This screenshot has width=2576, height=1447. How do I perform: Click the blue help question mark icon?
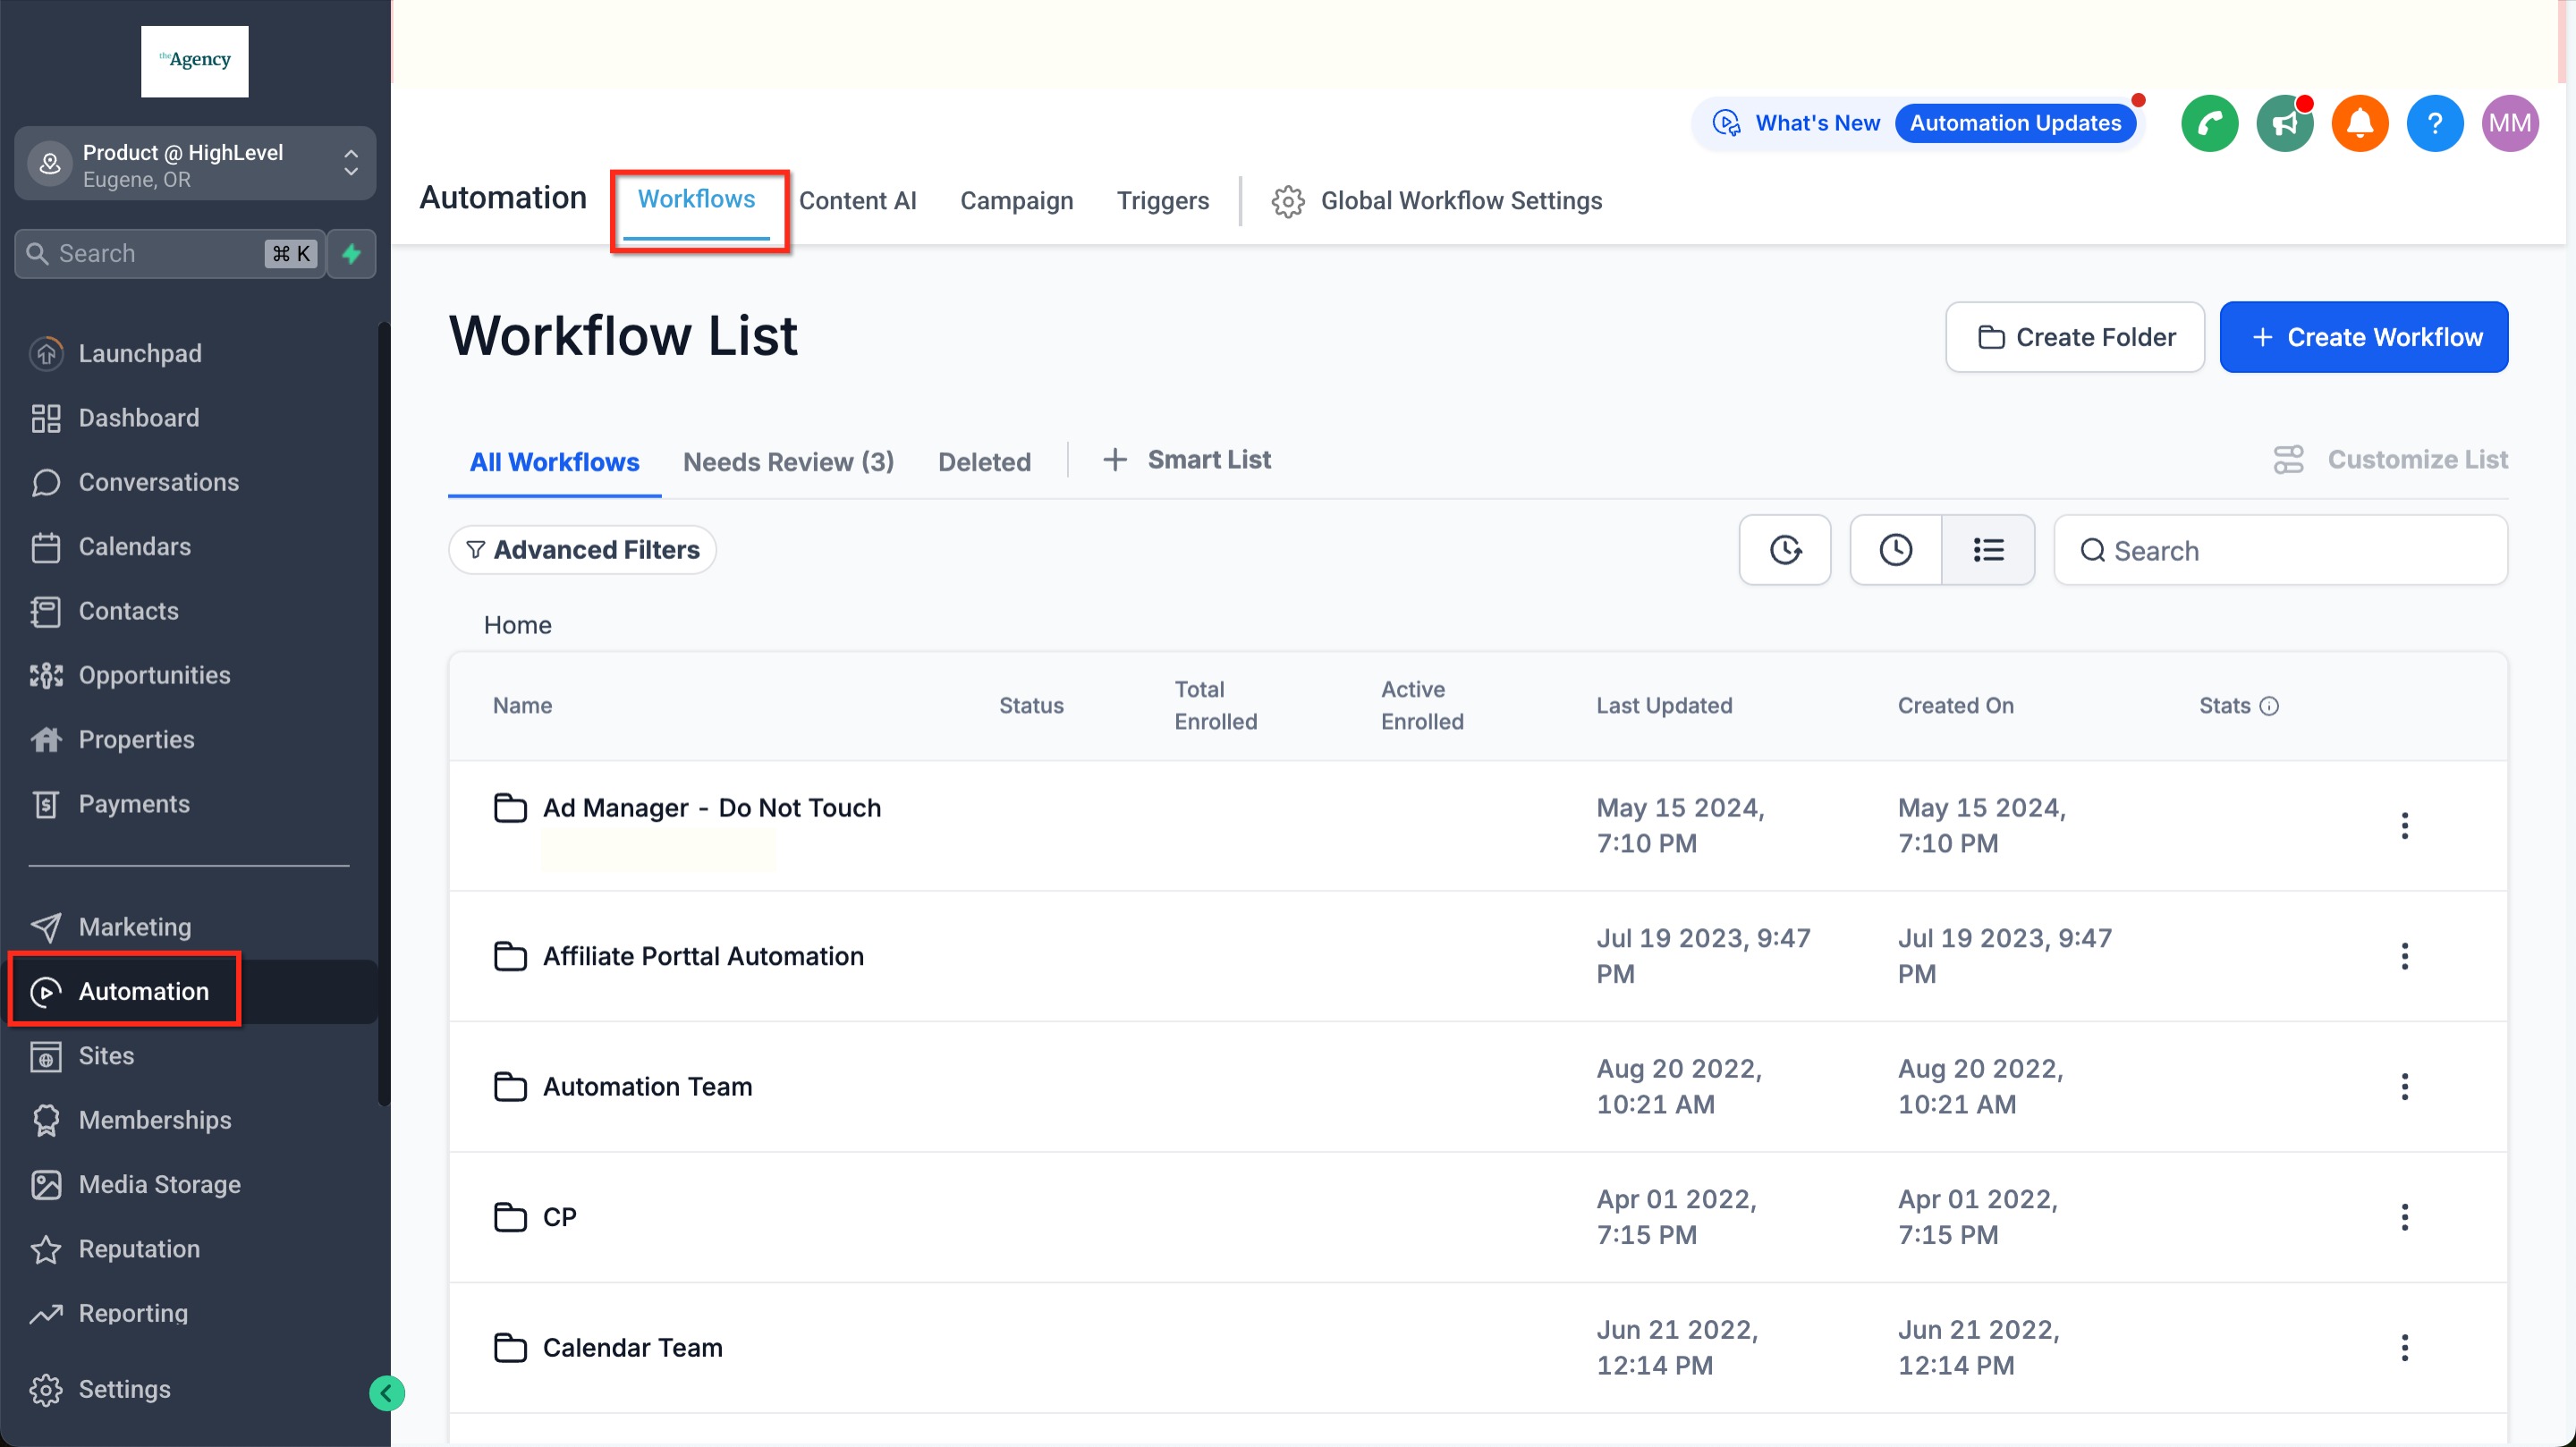point(2434,123)
